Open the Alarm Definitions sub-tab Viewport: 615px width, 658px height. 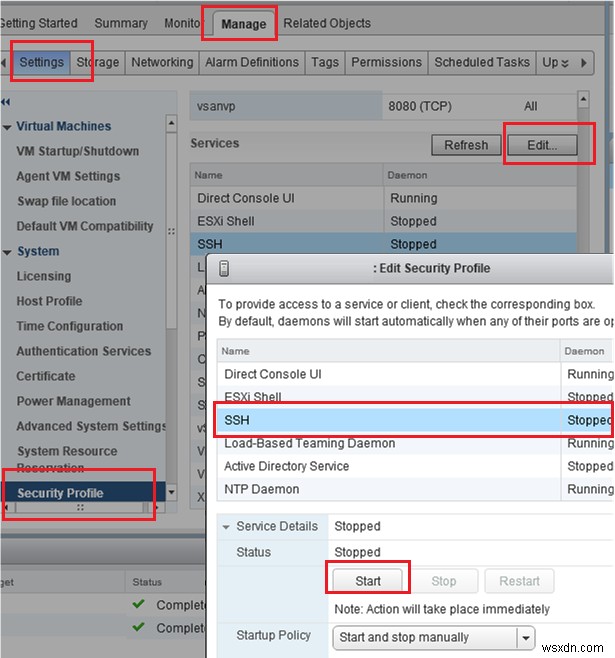pyautogui.click(x=252, y=62)
